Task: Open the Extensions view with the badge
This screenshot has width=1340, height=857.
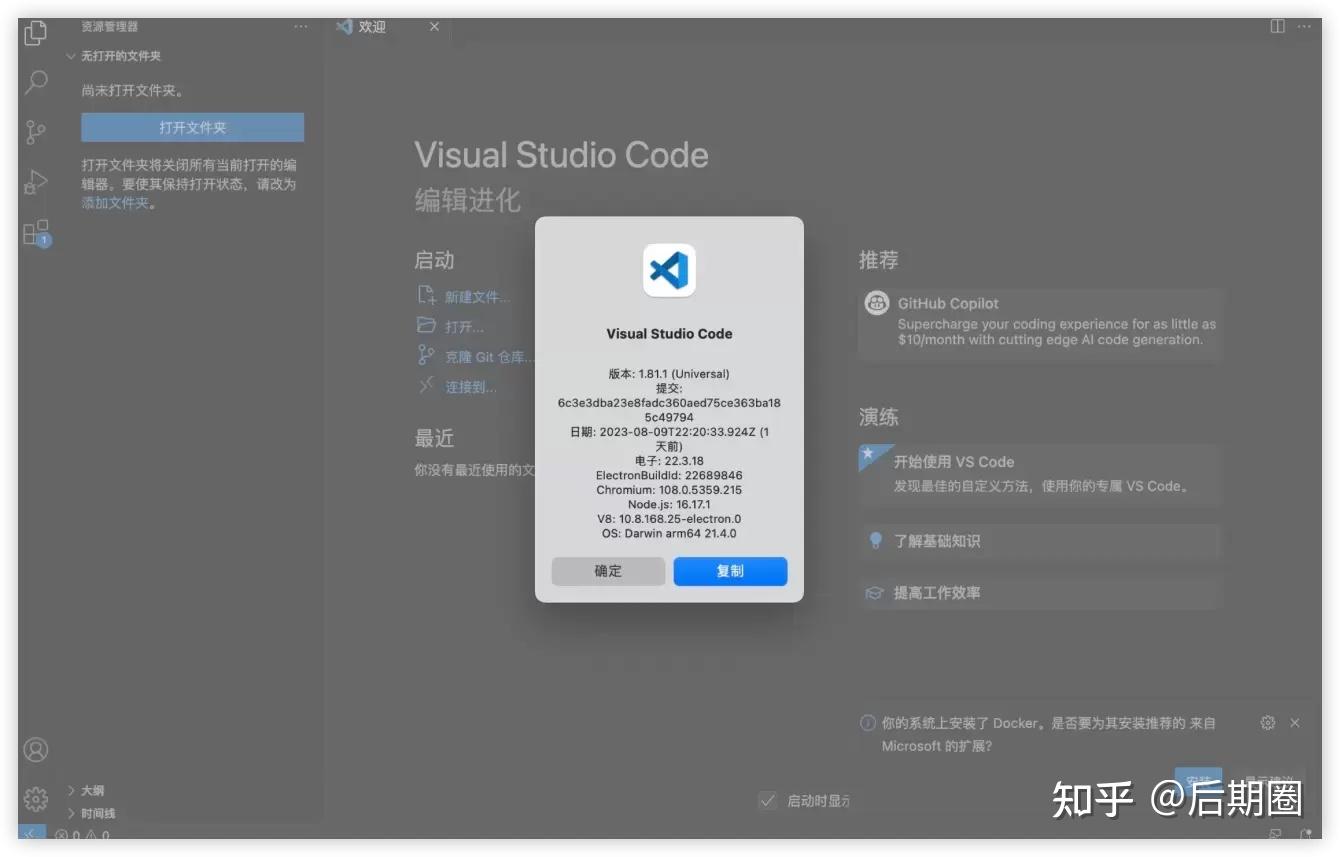Action: [x=36, y=232]
